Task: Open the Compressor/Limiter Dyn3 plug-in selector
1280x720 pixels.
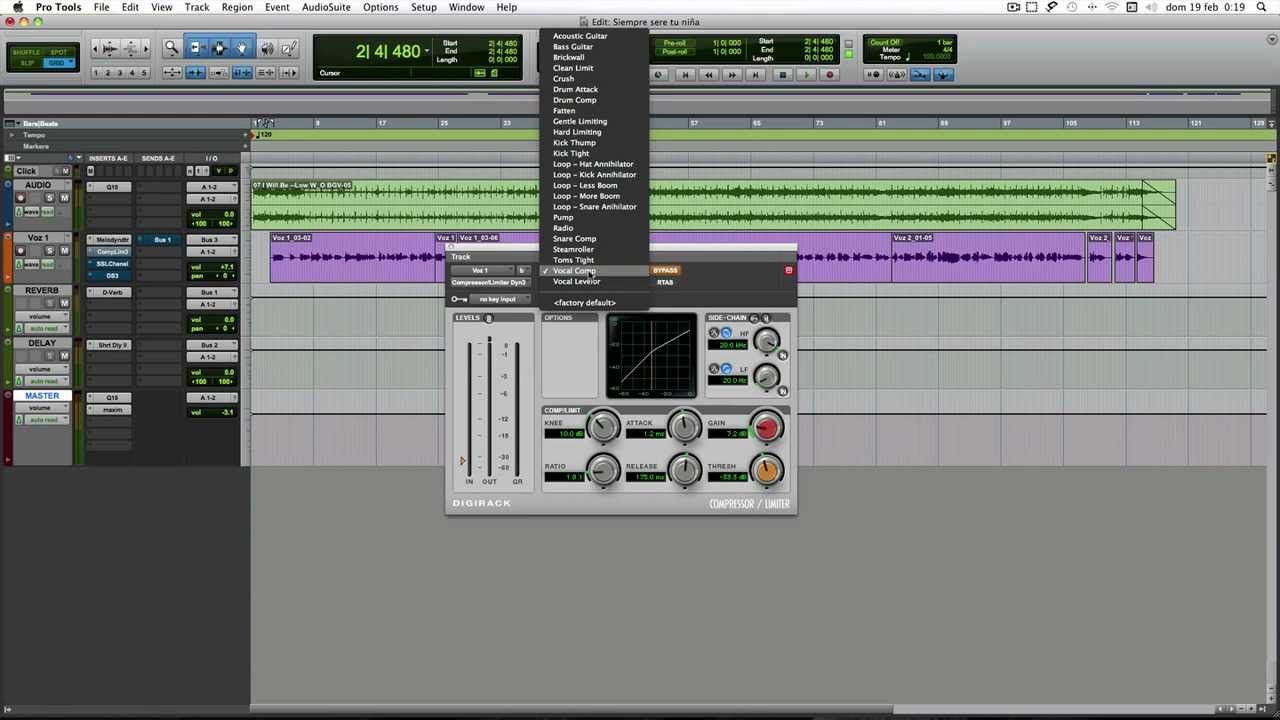Action: 489,282
